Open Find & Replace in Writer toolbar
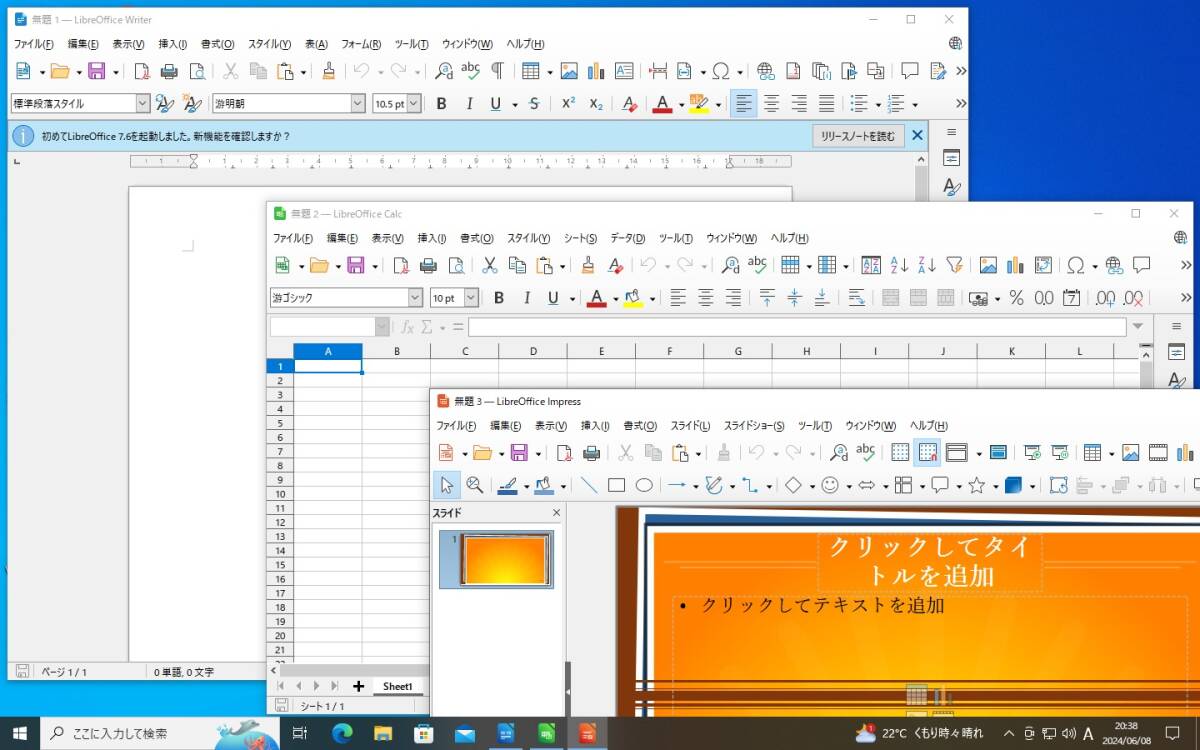This screenshot has width=1200, height=750. [443, 71]
